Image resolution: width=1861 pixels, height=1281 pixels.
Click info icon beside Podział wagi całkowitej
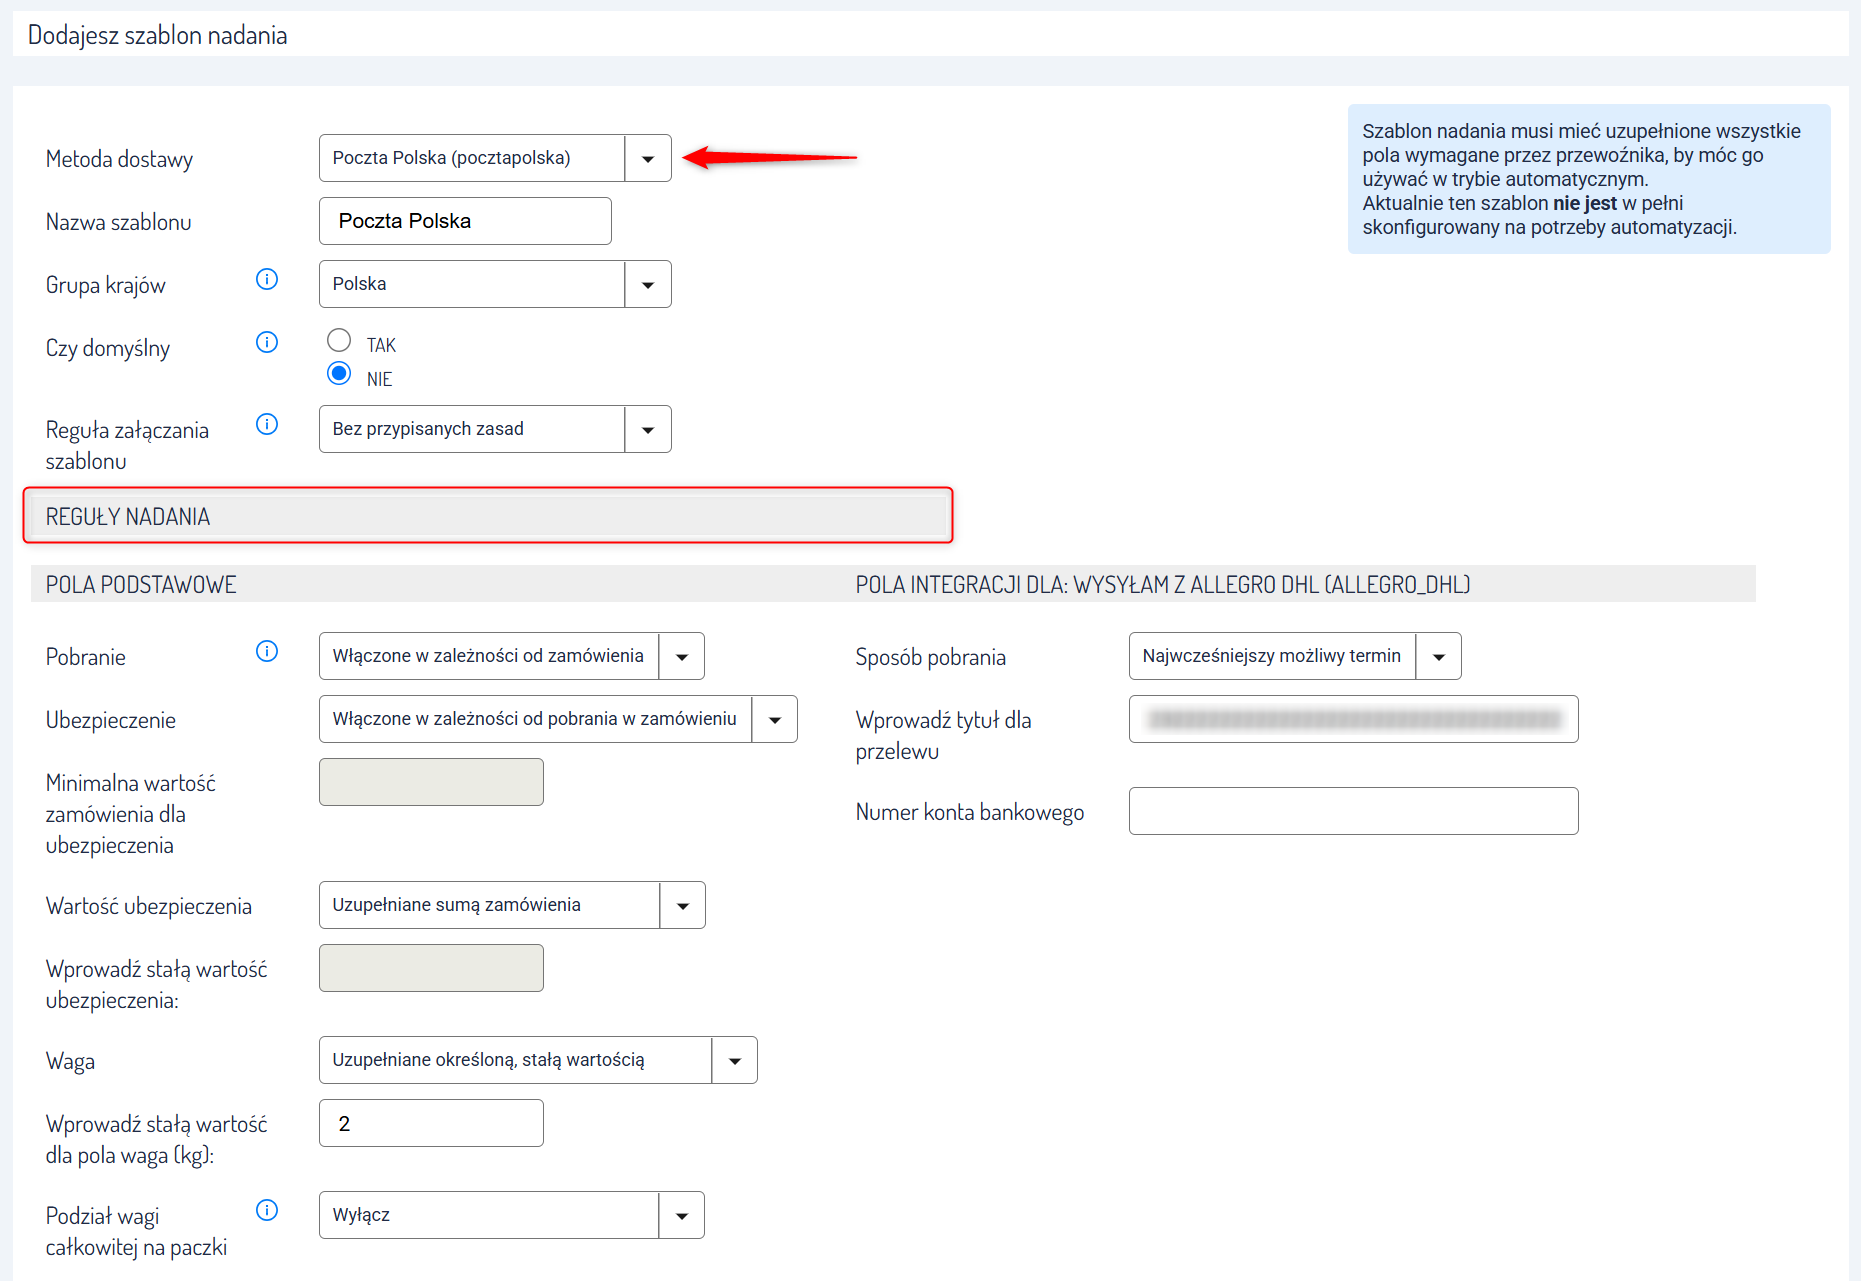267,1211
